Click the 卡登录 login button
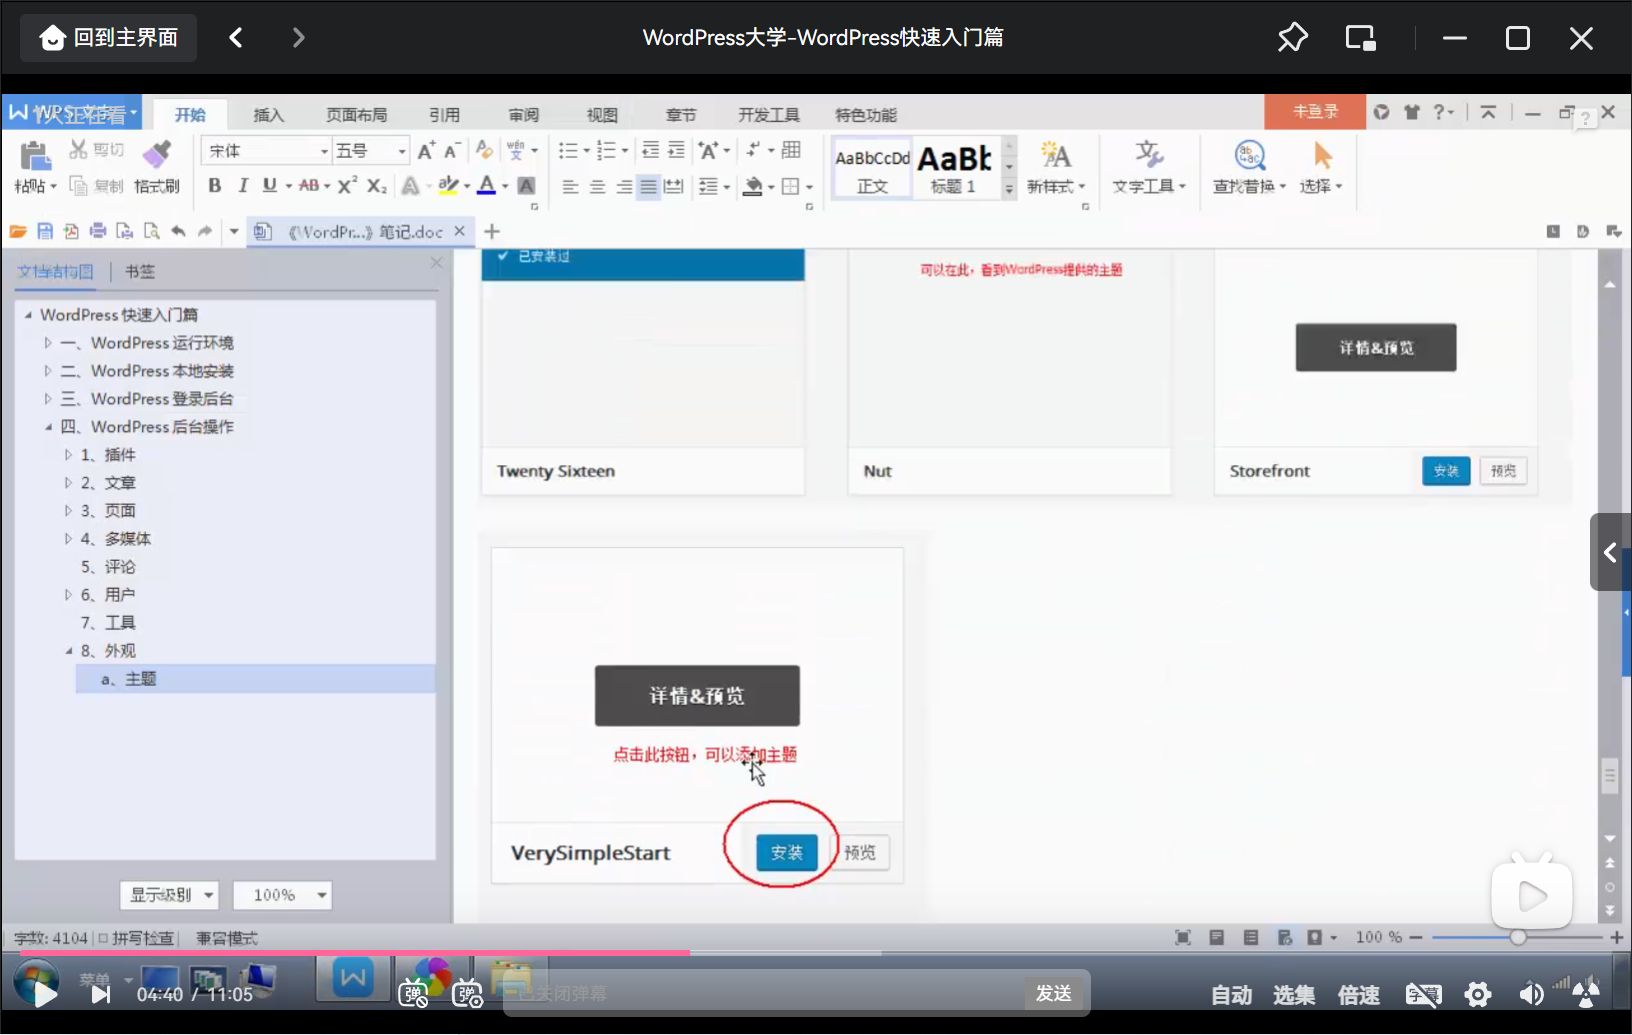Image resolution: width=1632 pixels, height=1035 pixels. pyautogui.click(x=1315, y=111)
